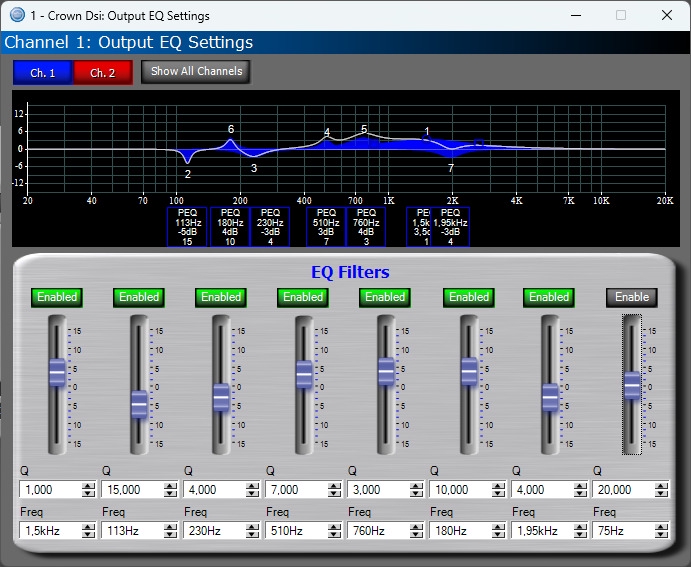The width and height of the screenshot is (691, 567).
Task: Click the spinner arrows of Freq 1,95kHz
Action: pyautogui.click(x=580, y=530)
